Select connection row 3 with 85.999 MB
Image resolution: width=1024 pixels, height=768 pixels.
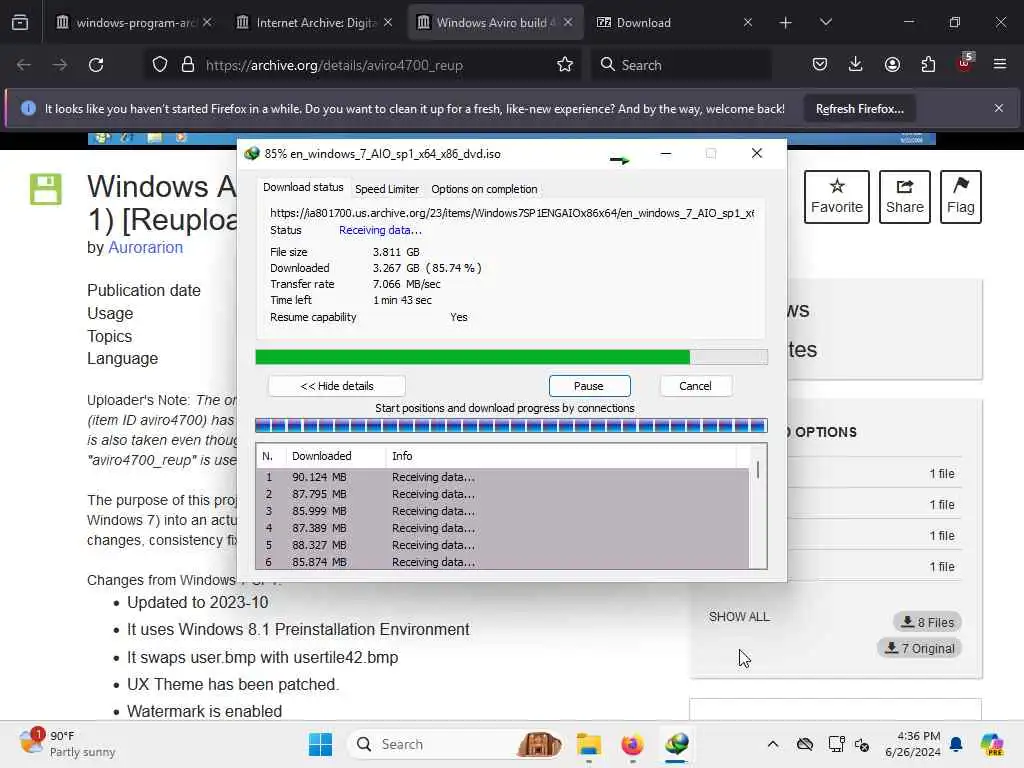[502, 511]
